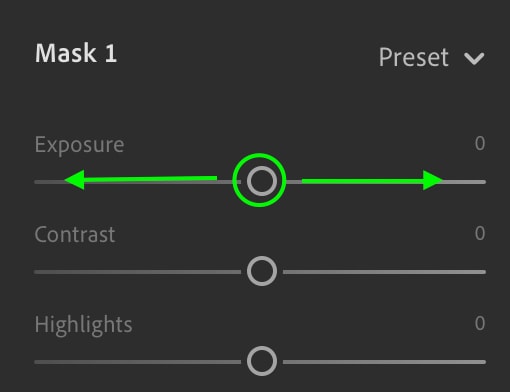Click Highlights track right of the handle
The image size is (510, 392).
click(x=384, y=362)
